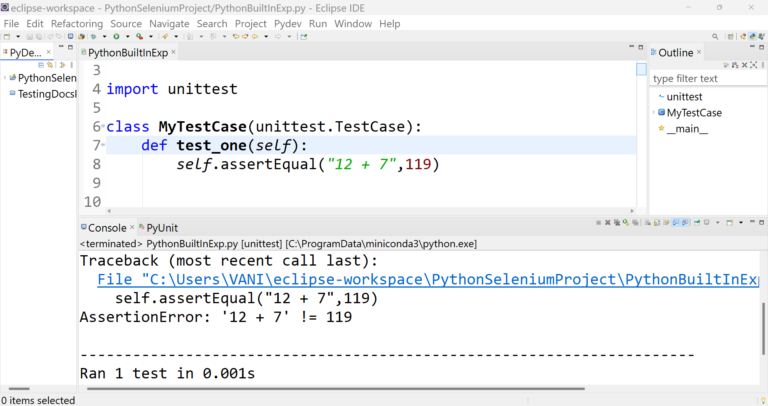Close the PyDev Package Explorer tab

pos(48,52)
